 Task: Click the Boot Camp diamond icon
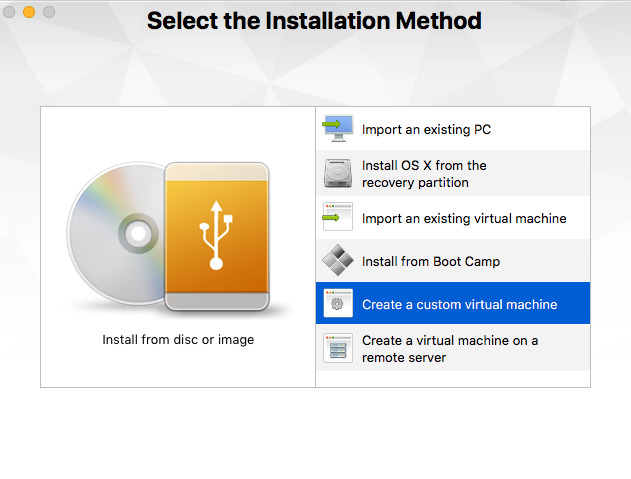337,261
